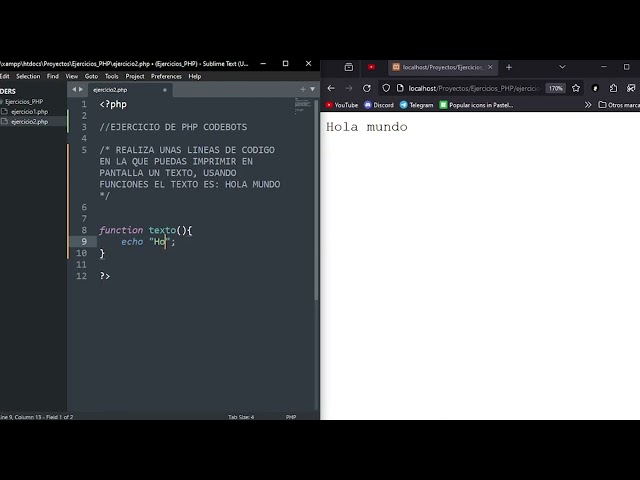Reload the localhost page
Image resolution: width=640 pixels, height=480 pixels.
tap(367, 88)
